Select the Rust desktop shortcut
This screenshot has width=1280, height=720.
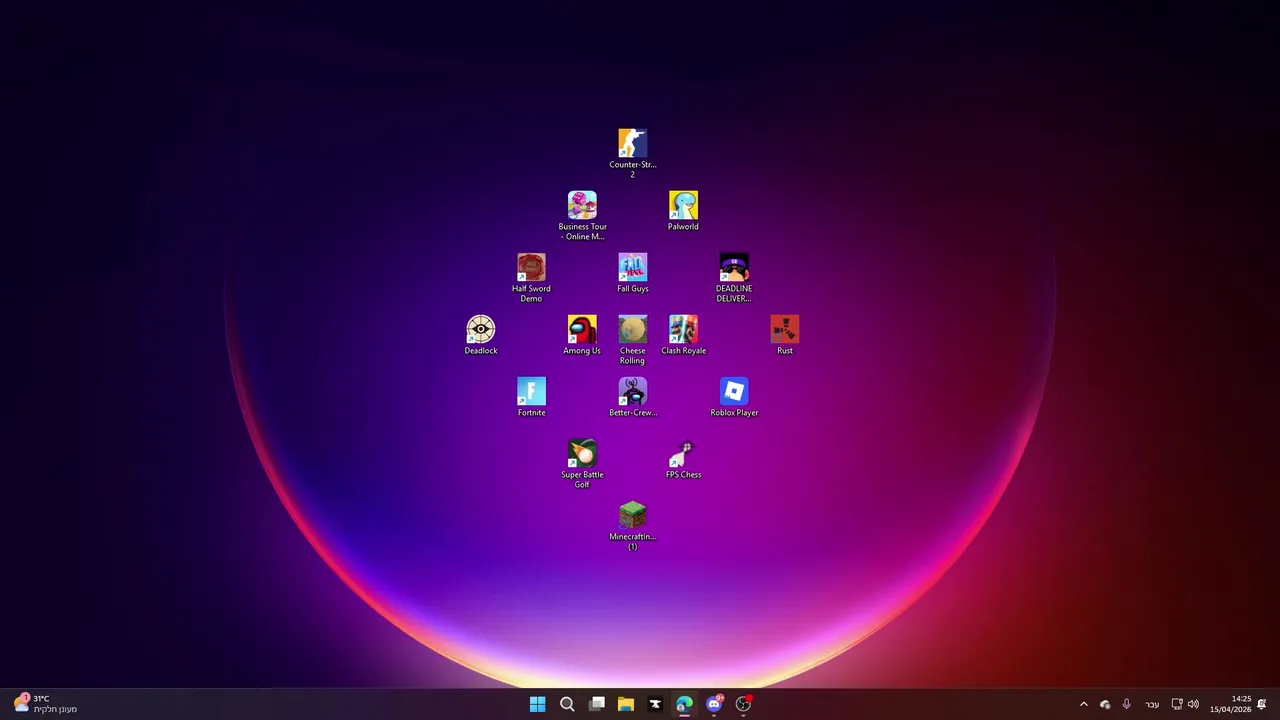[x=785, y=335]
